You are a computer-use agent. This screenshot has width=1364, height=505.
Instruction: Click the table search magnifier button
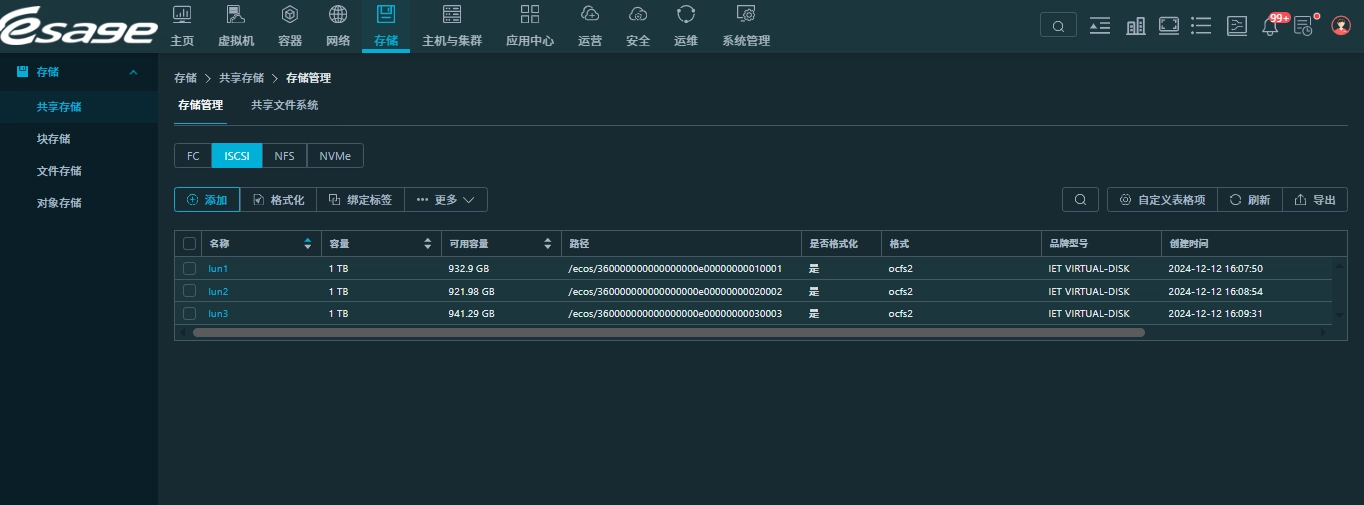point(1080,200)
